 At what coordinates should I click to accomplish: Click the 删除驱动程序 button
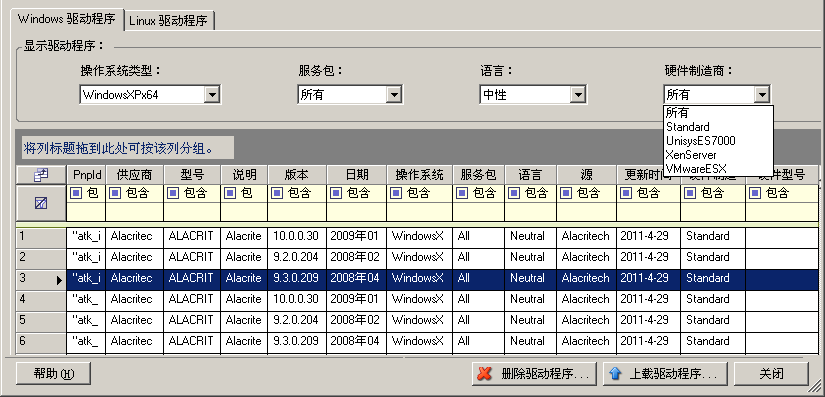(x=534, y=374)
